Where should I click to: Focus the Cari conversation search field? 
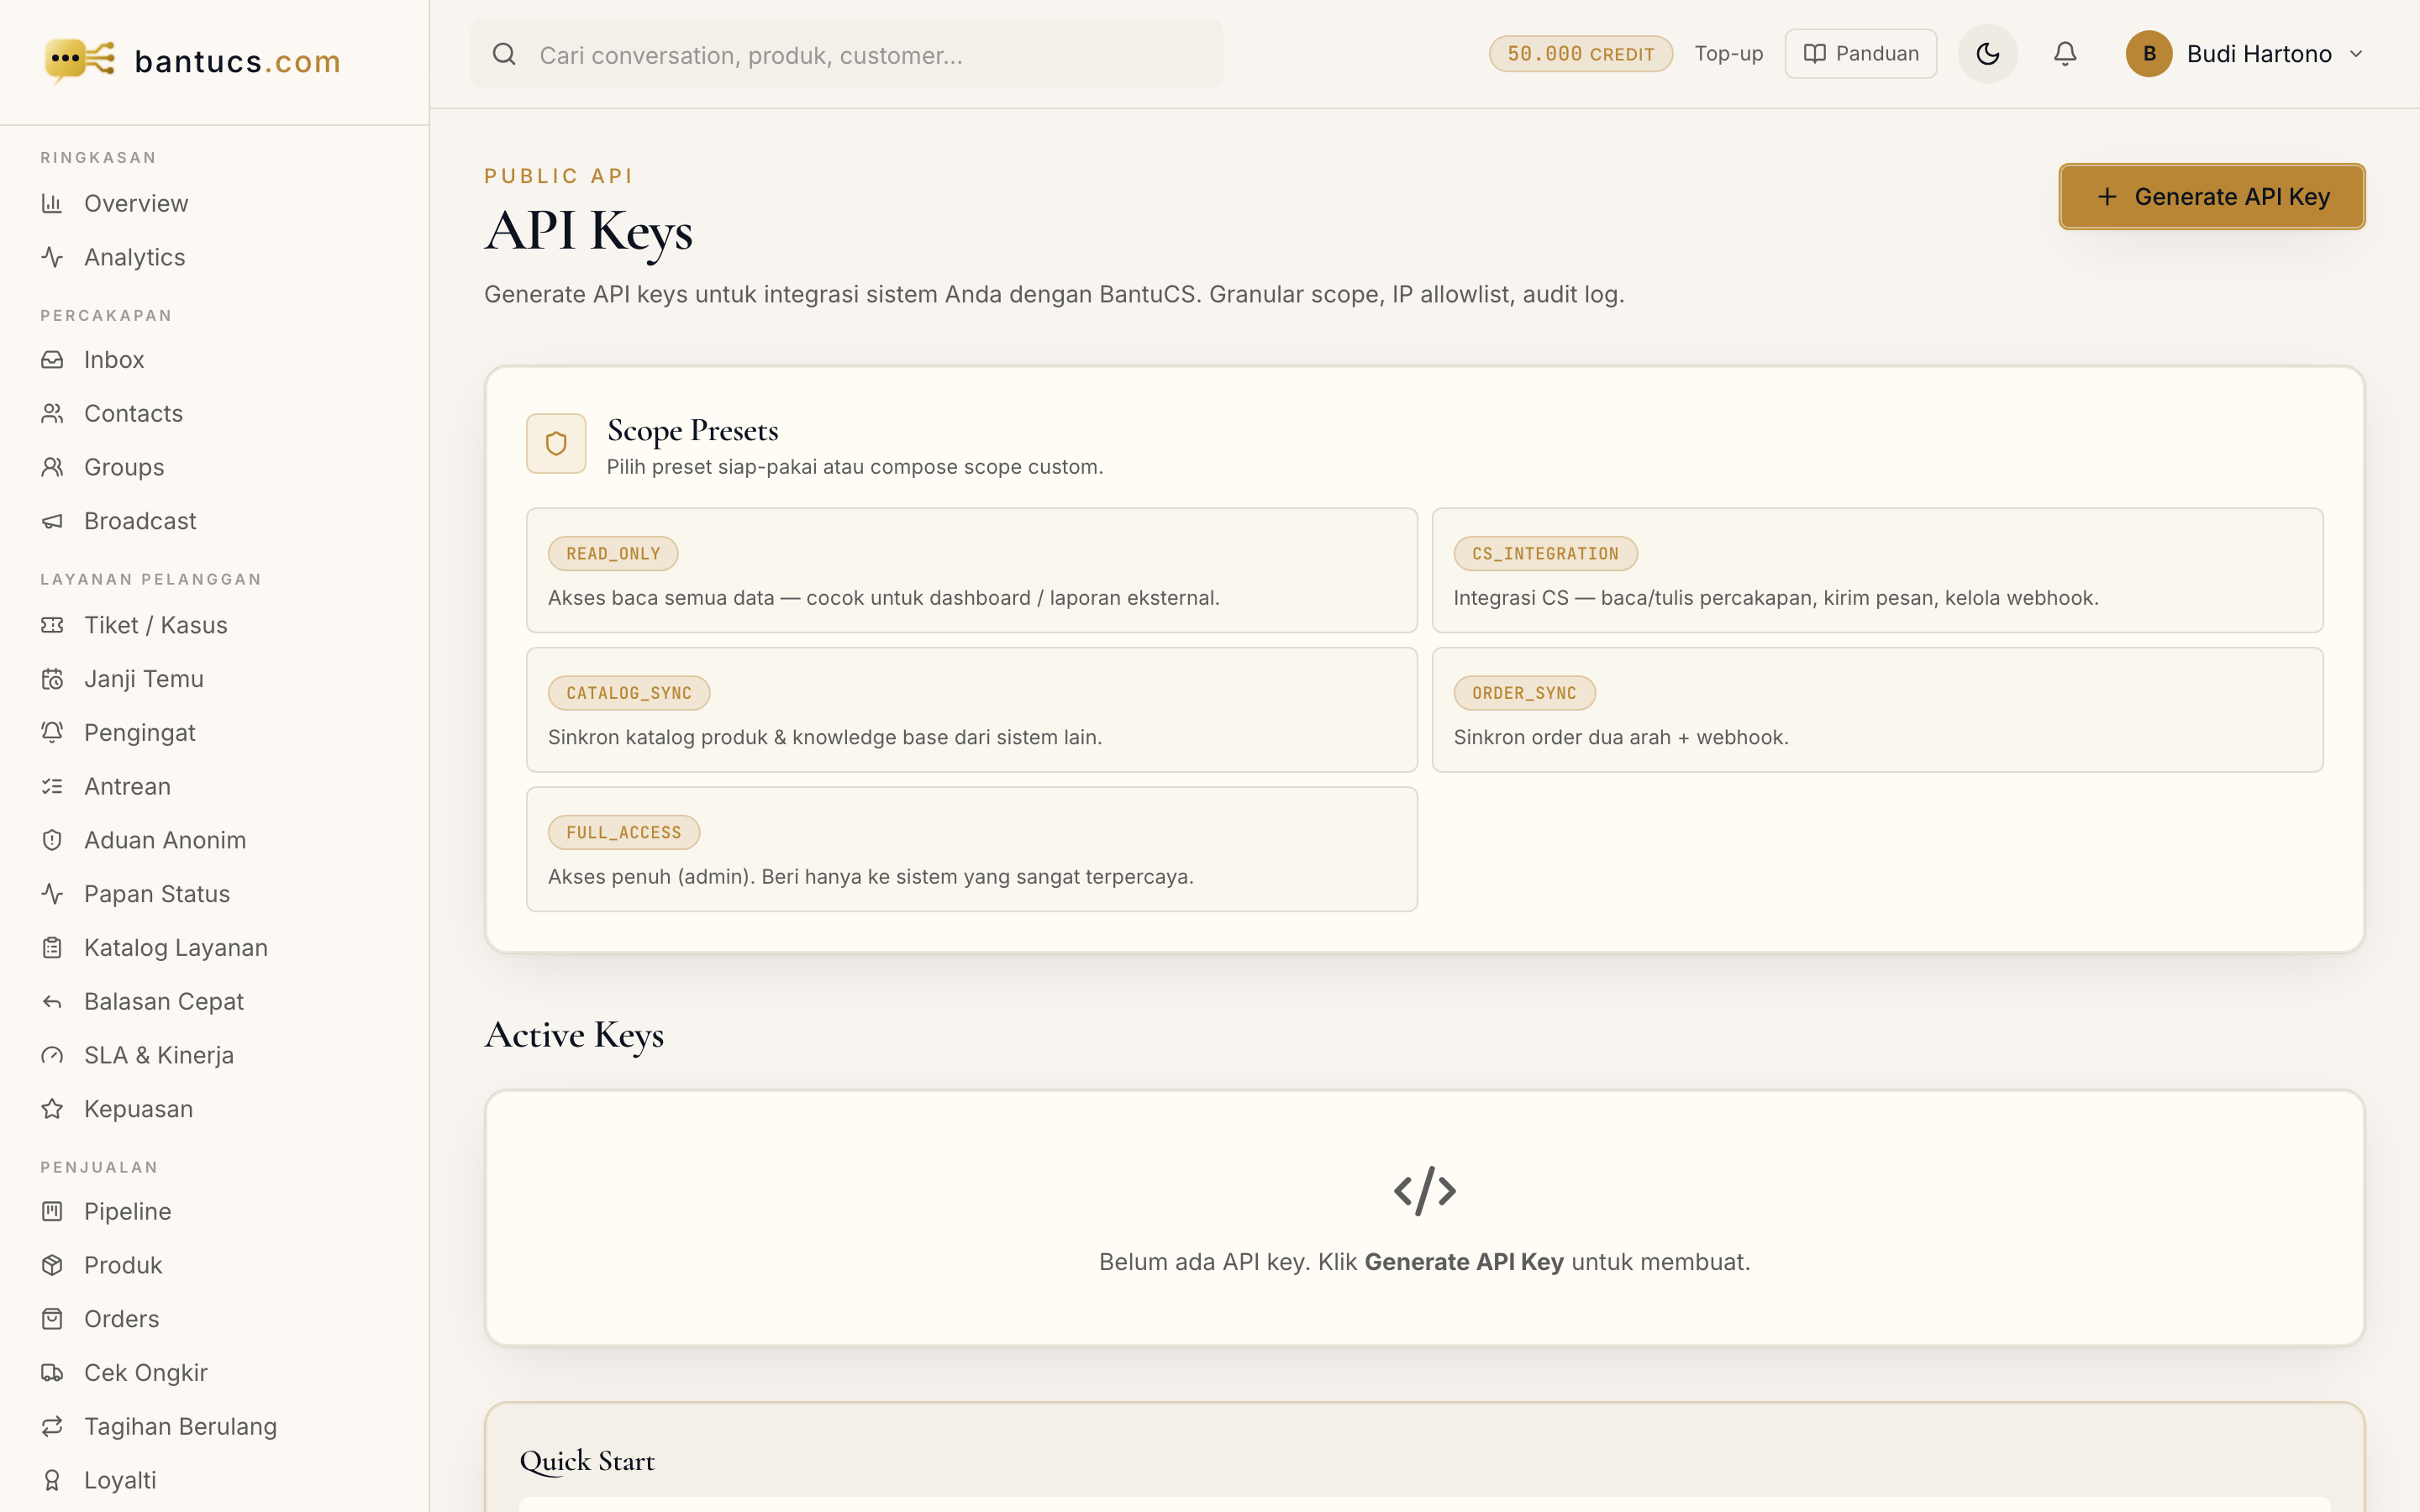pos(846,54)
